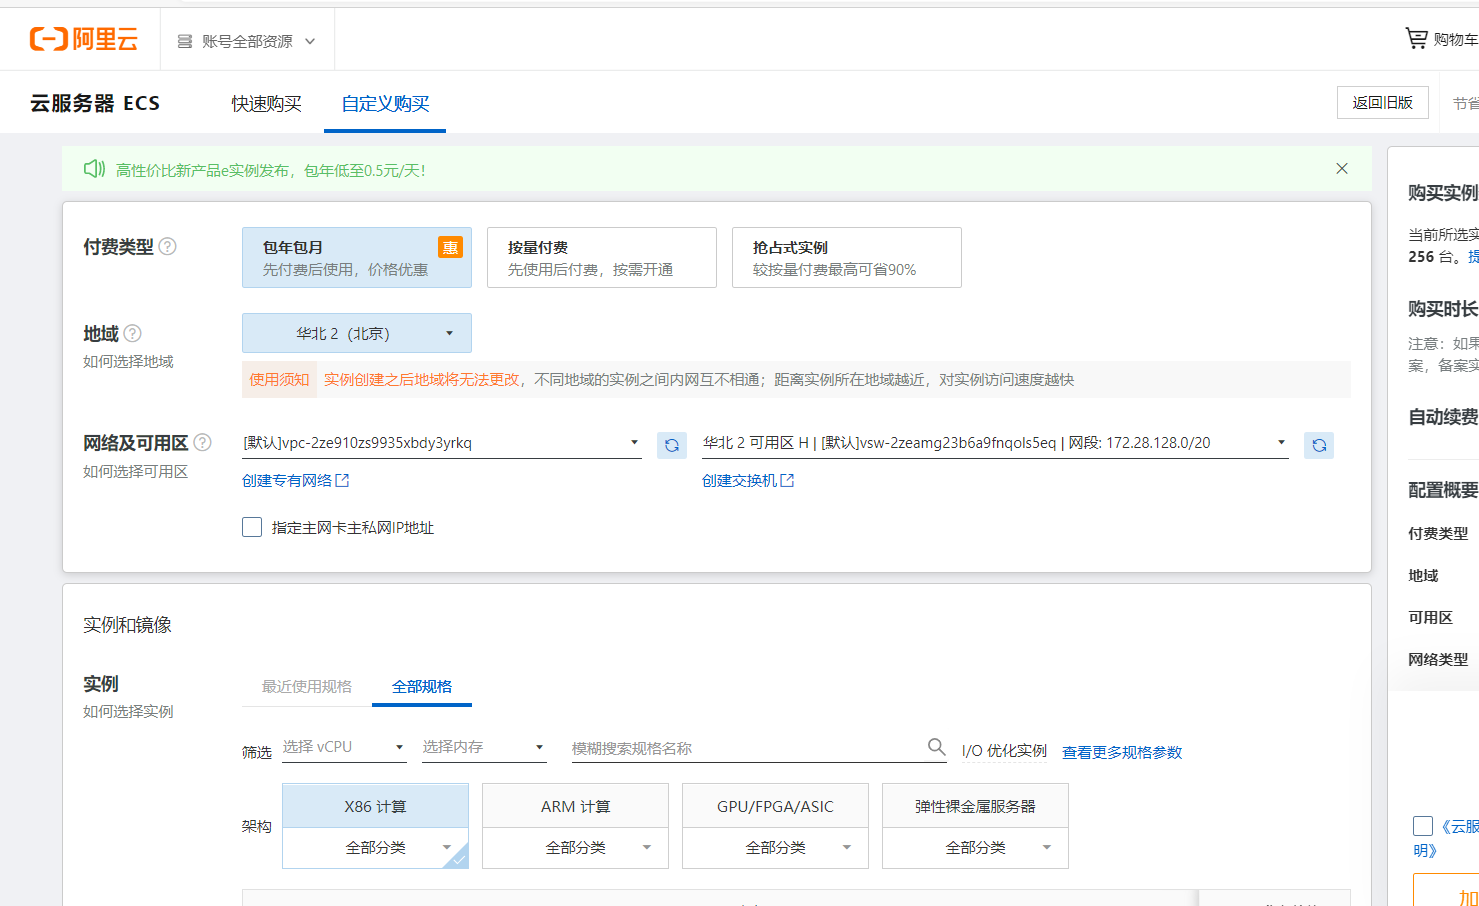This screenshot has width=1479, height=906.
Task: Click the I/O 优化实例 label
Action: (1004, 751)
